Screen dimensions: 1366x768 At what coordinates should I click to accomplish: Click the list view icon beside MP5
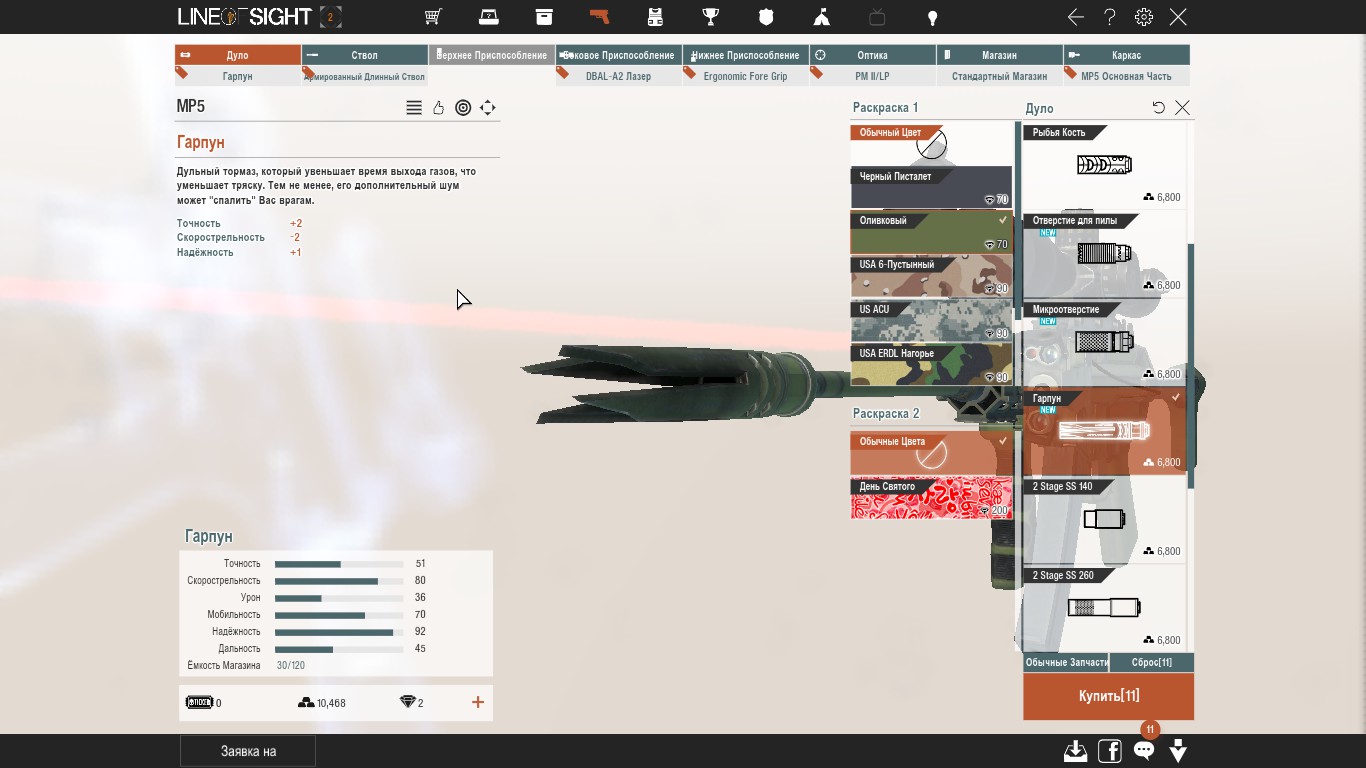click(x=414, y=108)
